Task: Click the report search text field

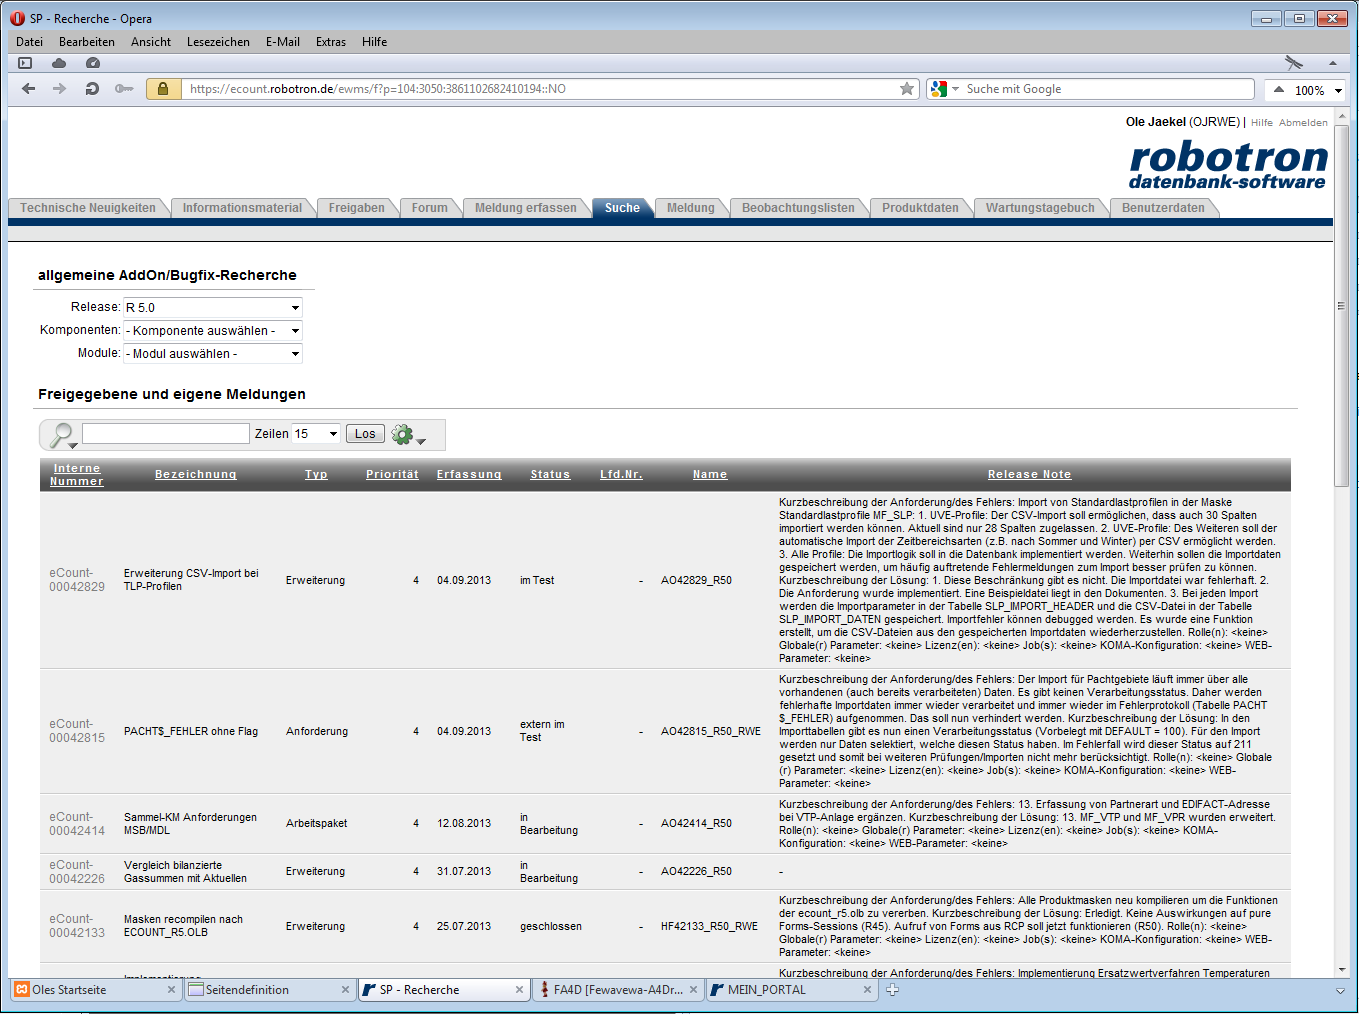Action: [166, 433]
